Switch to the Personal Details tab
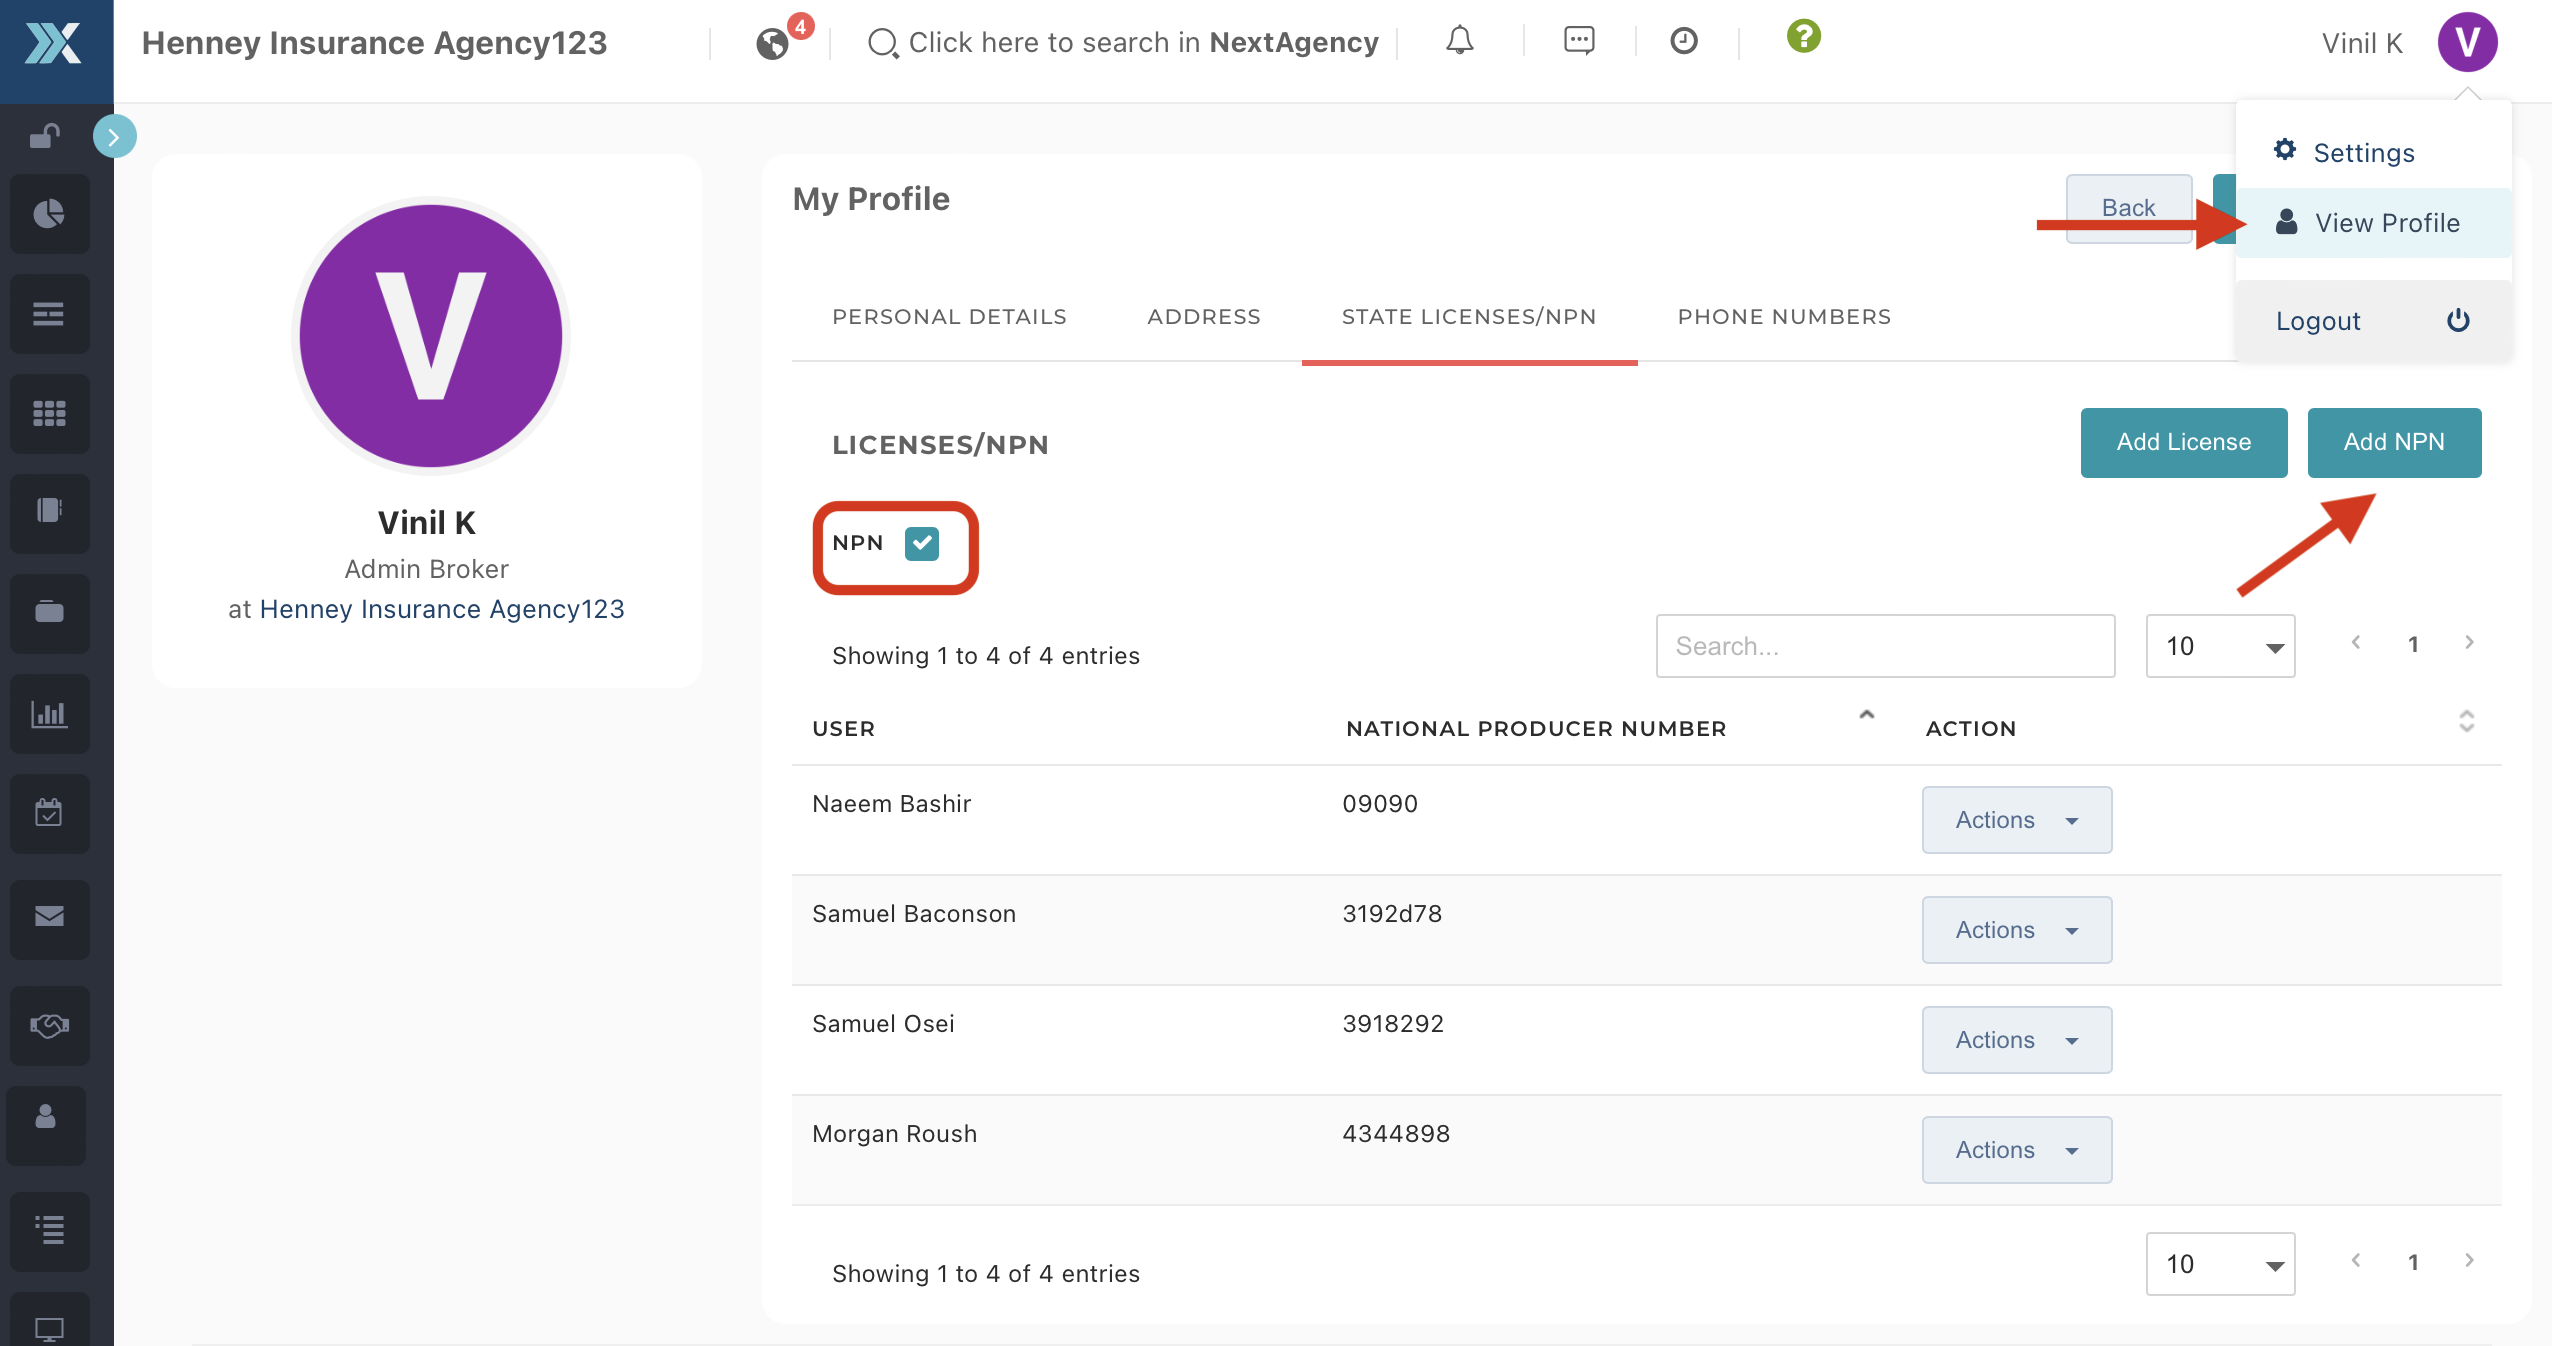 949,317
